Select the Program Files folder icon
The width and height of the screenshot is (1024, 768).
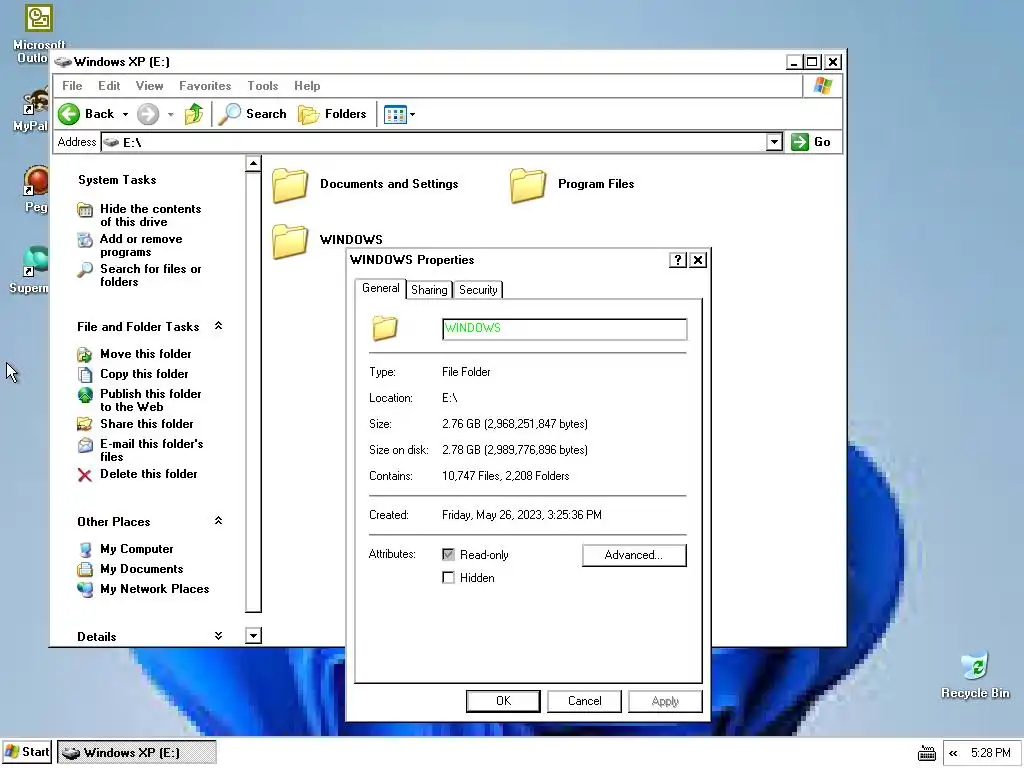pos(528,185)
